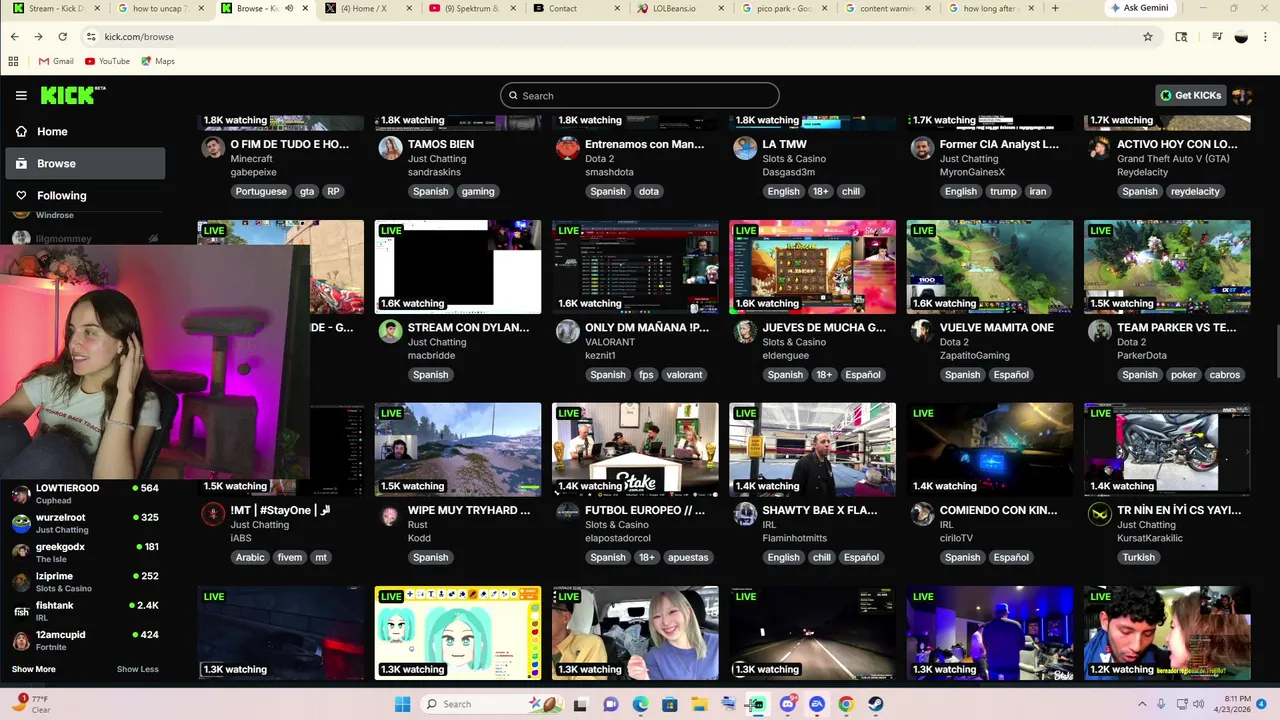Click the ZapatitoGaming channel avatar
The image size is (1280, 720).
922,331
